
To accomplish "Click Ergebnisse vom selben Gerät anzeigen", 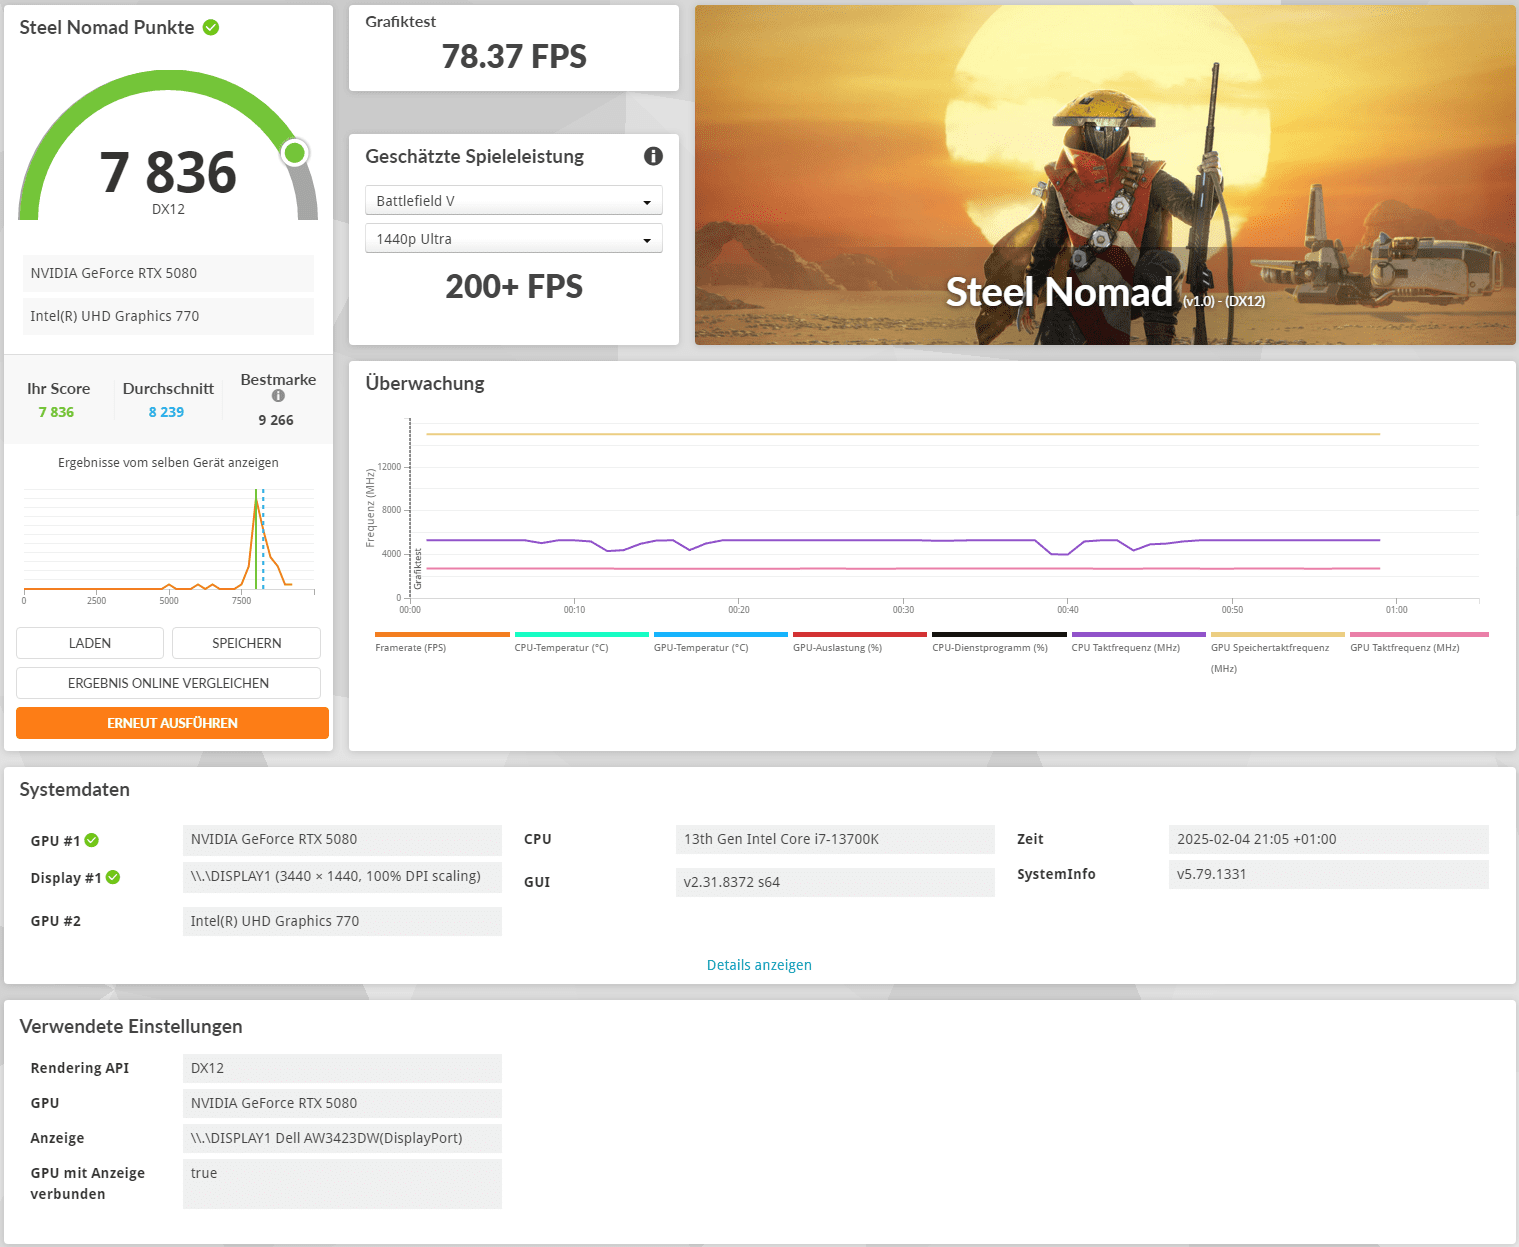I will point(168,463).
